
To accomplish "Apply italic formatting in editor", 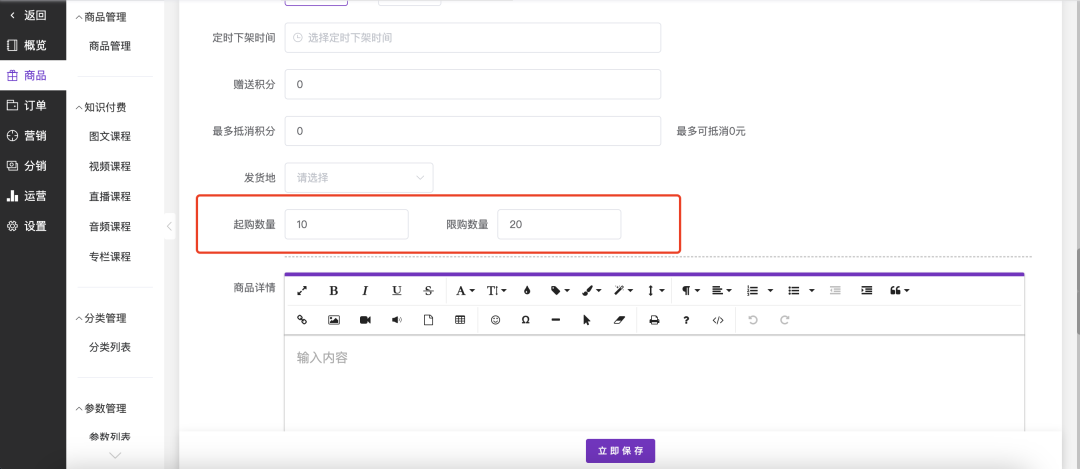I will (365, 291).
